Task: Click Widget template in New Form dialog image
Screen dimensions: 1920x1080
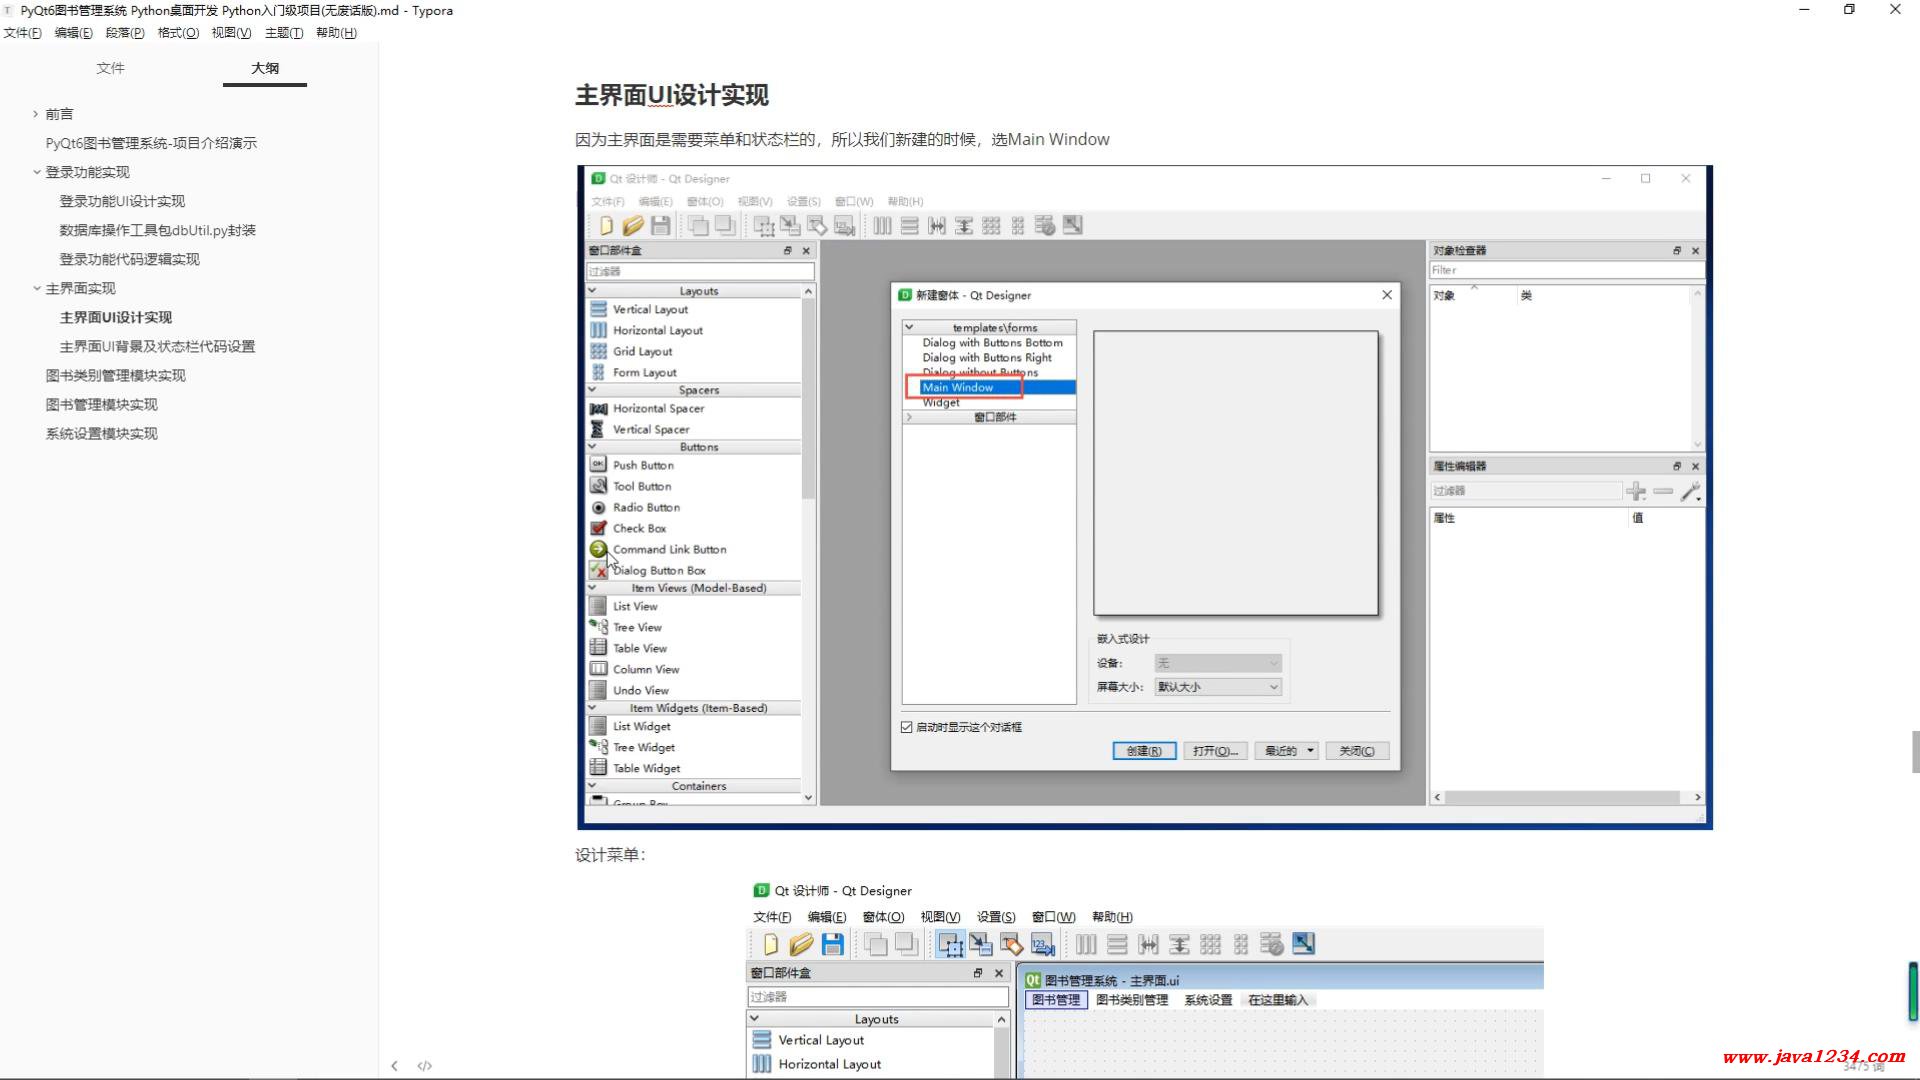Action: click(941, 402)
